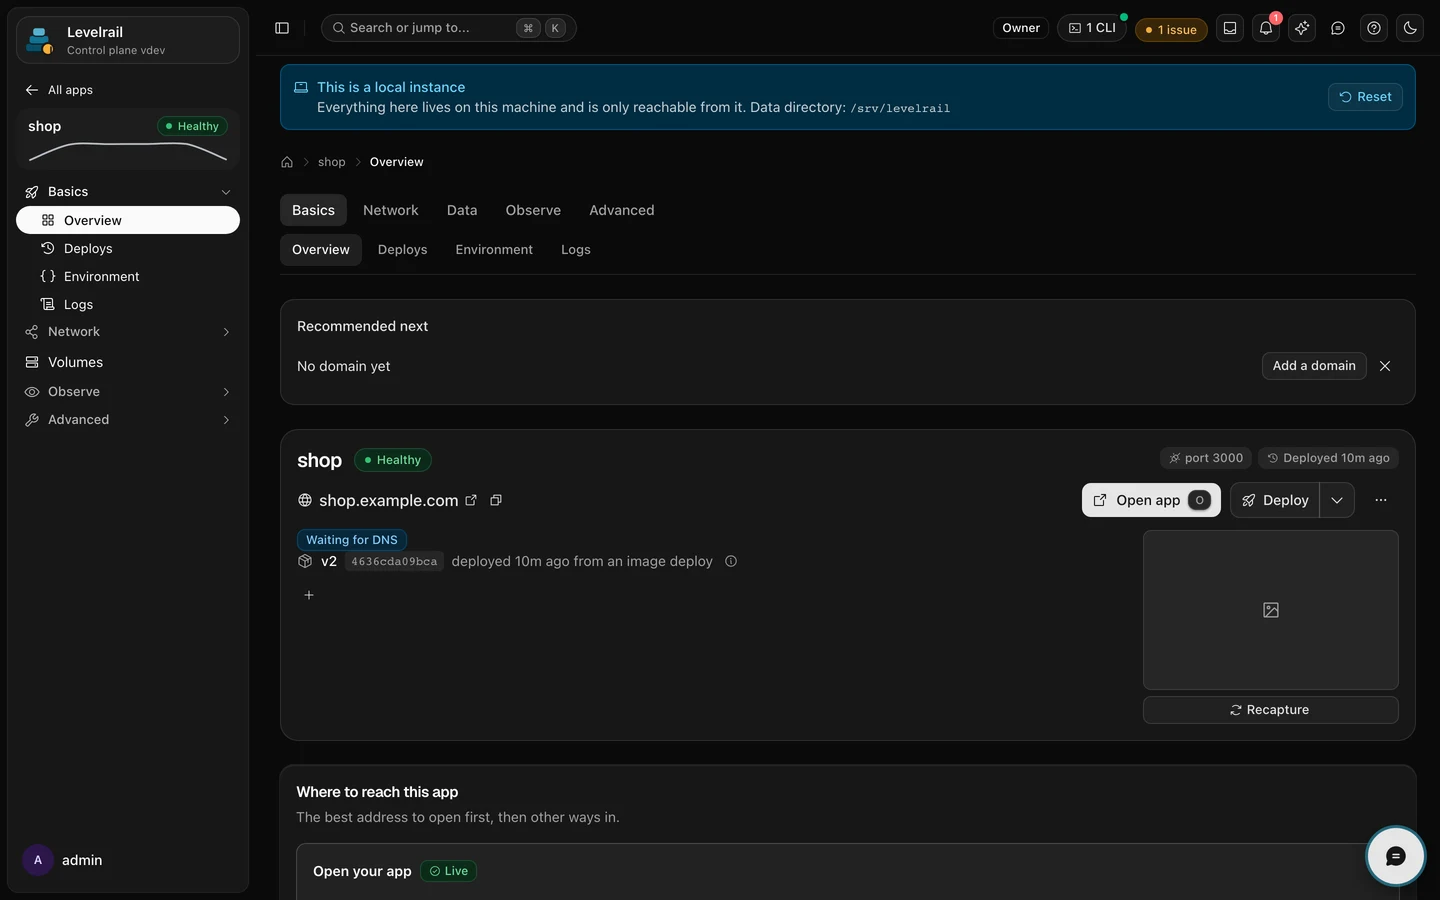Open the Observe top tab
This screenshot has height=900, width=1440.
pos(533,210)
